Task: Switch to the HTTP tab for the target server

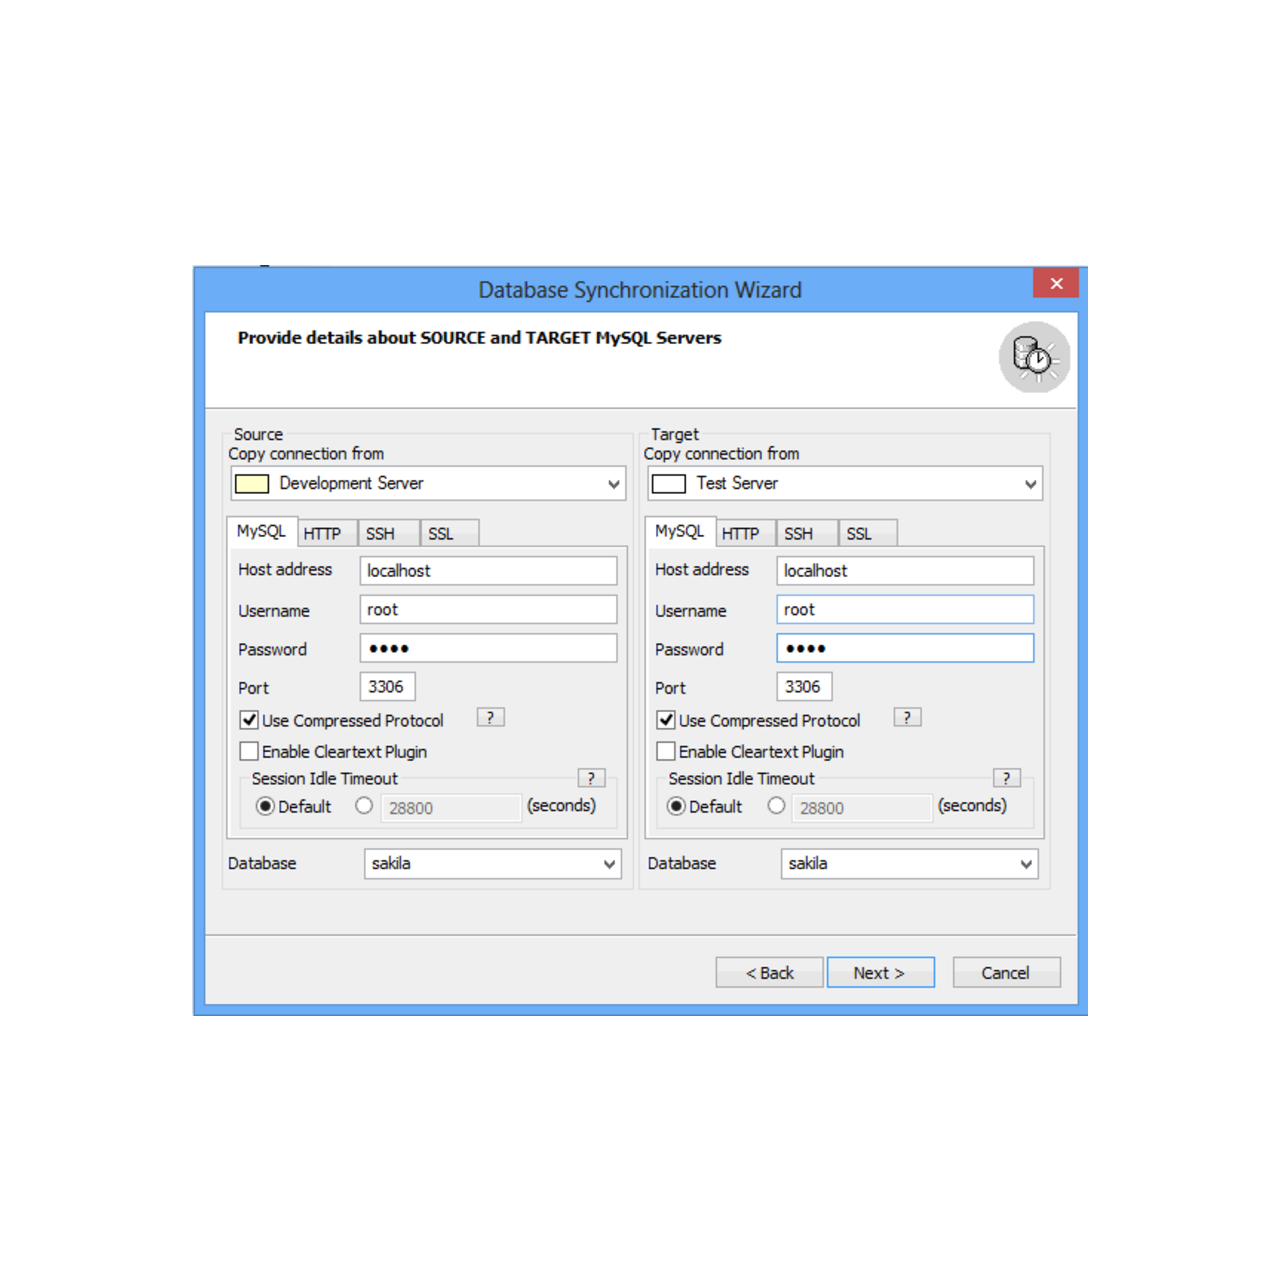Action: pyautogui.click(x=743, y=532)
